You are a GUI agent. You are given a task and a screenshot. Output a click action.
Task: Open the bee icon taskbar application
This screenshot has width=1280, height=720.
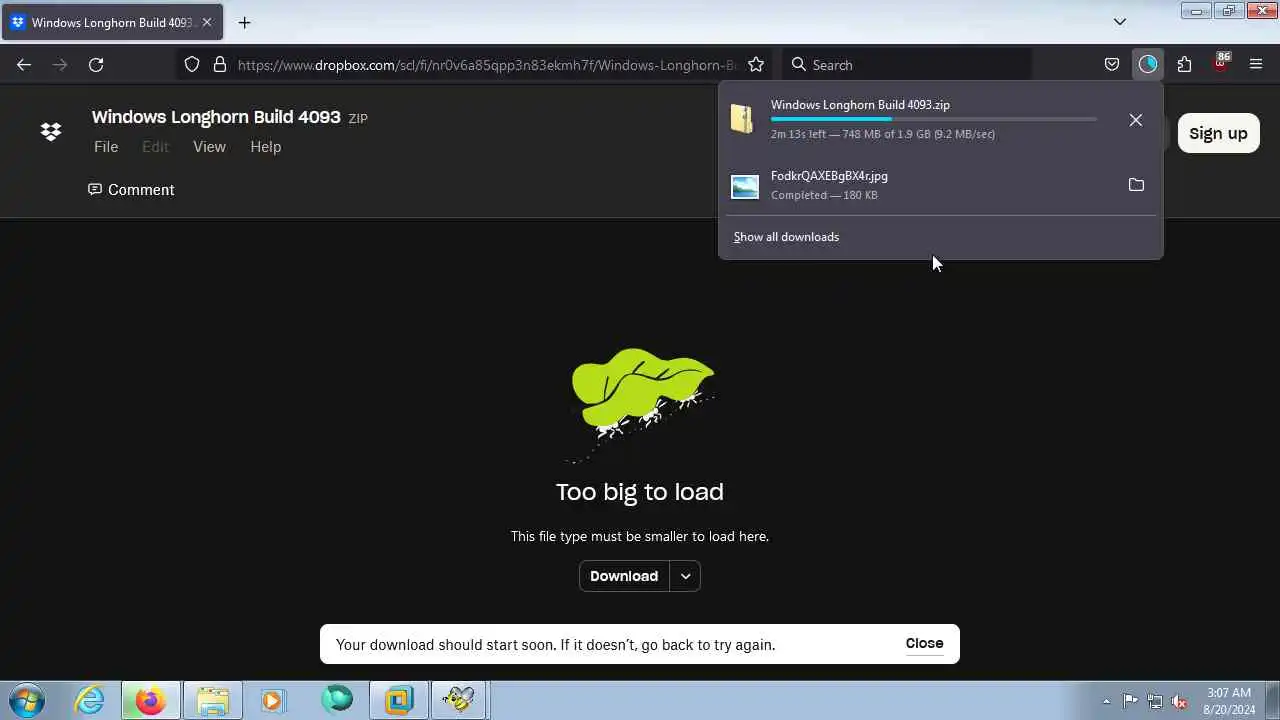pyautogui.click(x=459, y=700)
